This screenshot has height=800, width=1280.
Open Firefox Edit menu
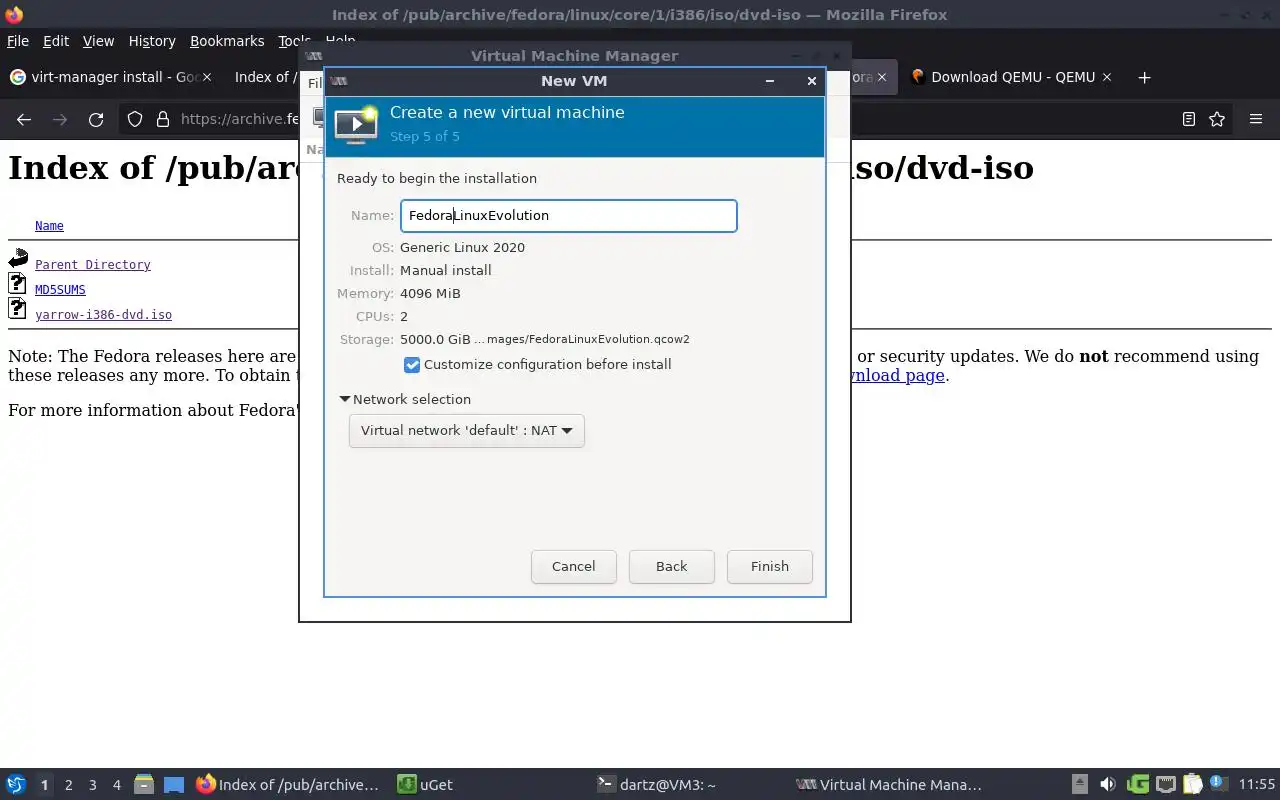56,41
